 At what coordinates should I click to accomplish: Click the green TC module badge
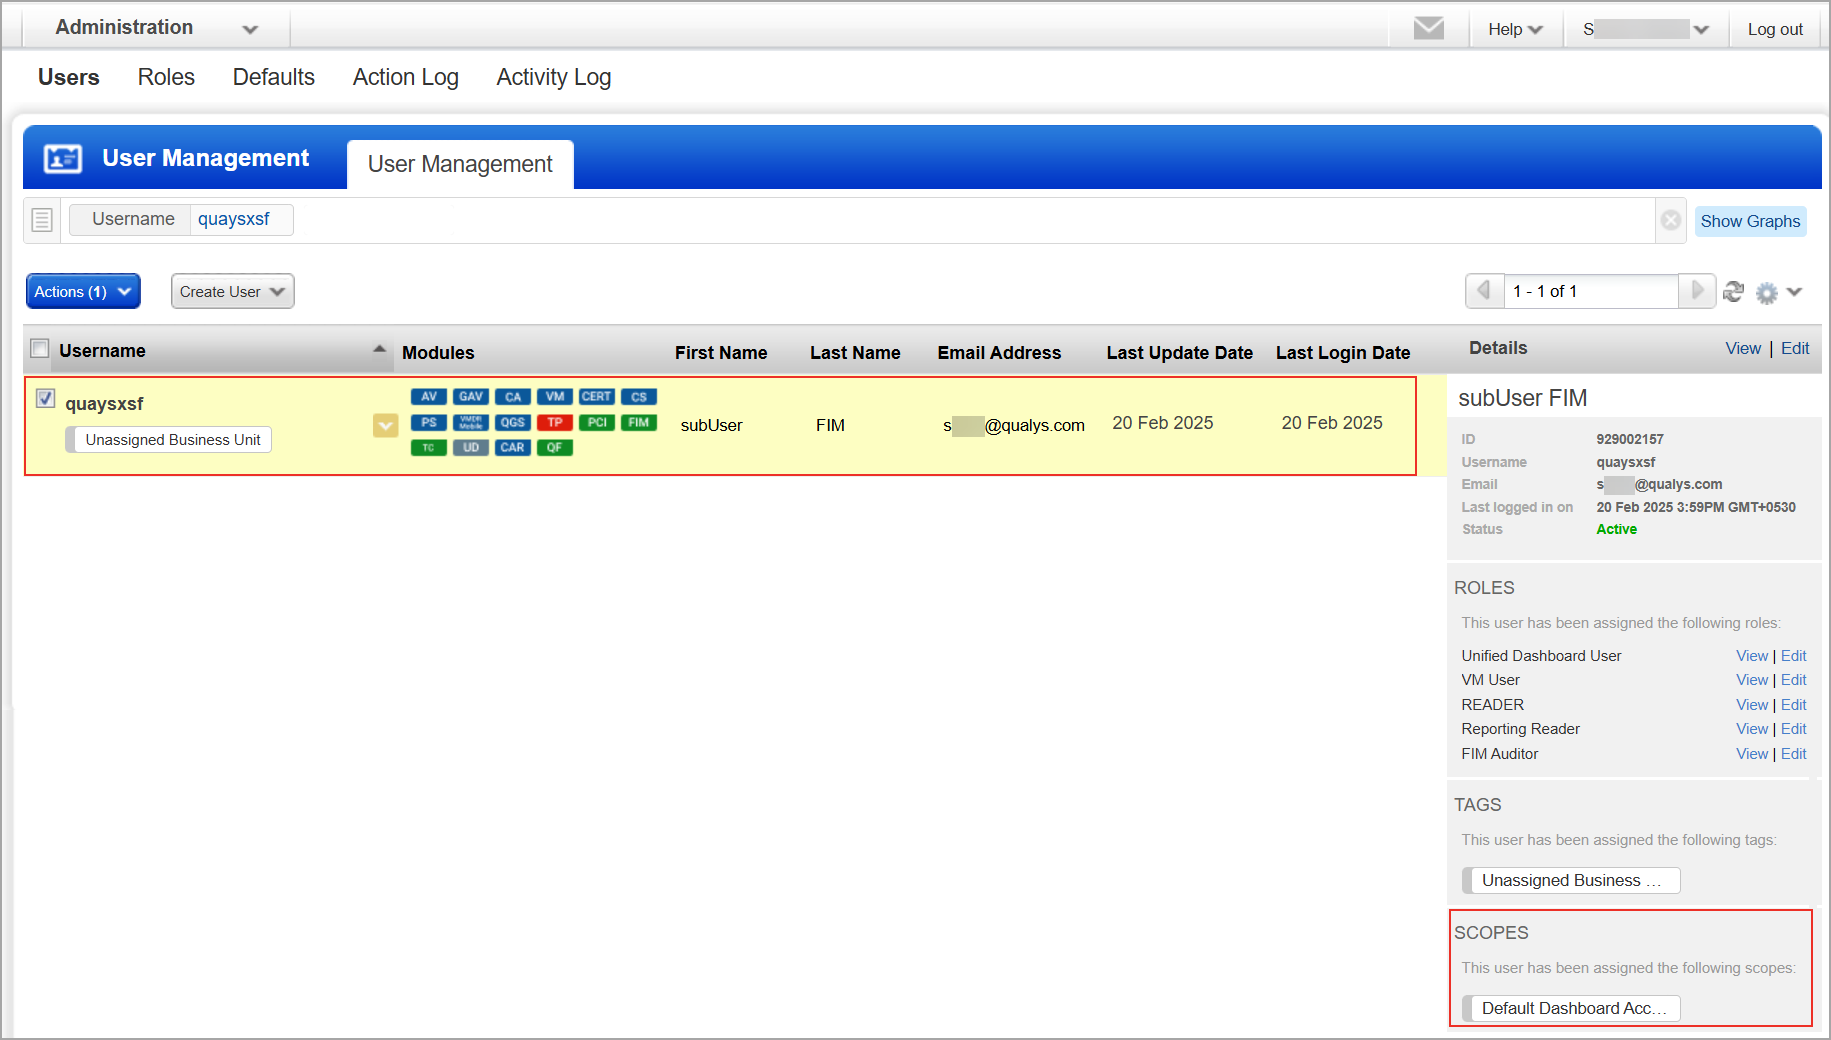428,447
